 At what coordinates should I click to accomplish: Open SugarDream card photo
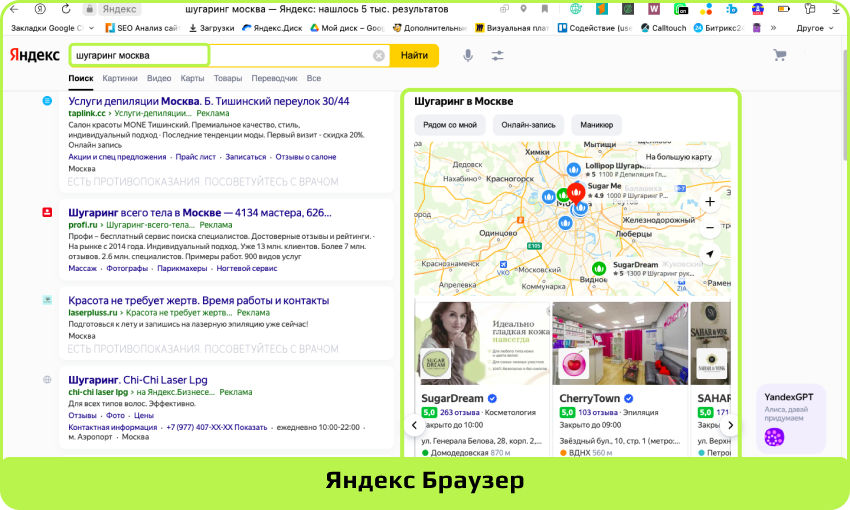pos(482,344)
